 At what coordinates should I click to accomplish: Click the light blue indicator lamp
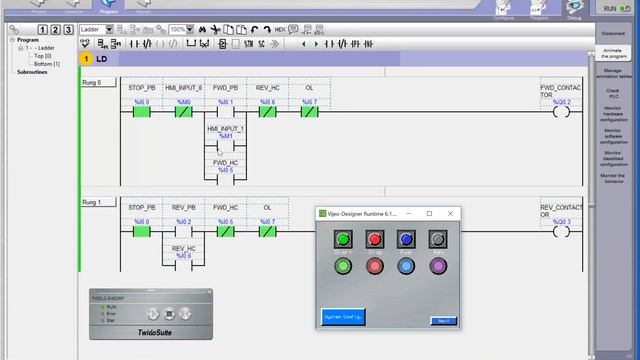click(406, 266)
